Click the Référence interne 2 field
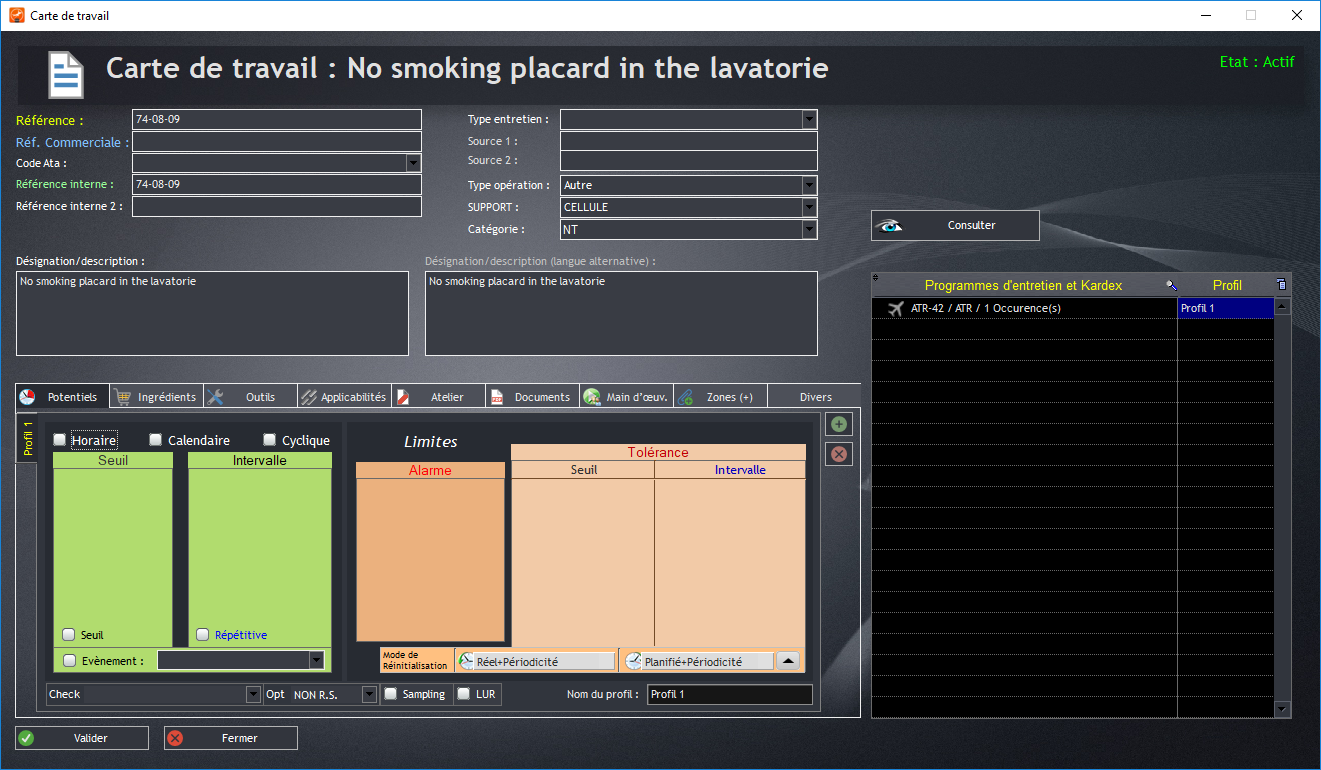Image resolution: width=1321 pixels, height=770 pixels. (x=277, y=207)
